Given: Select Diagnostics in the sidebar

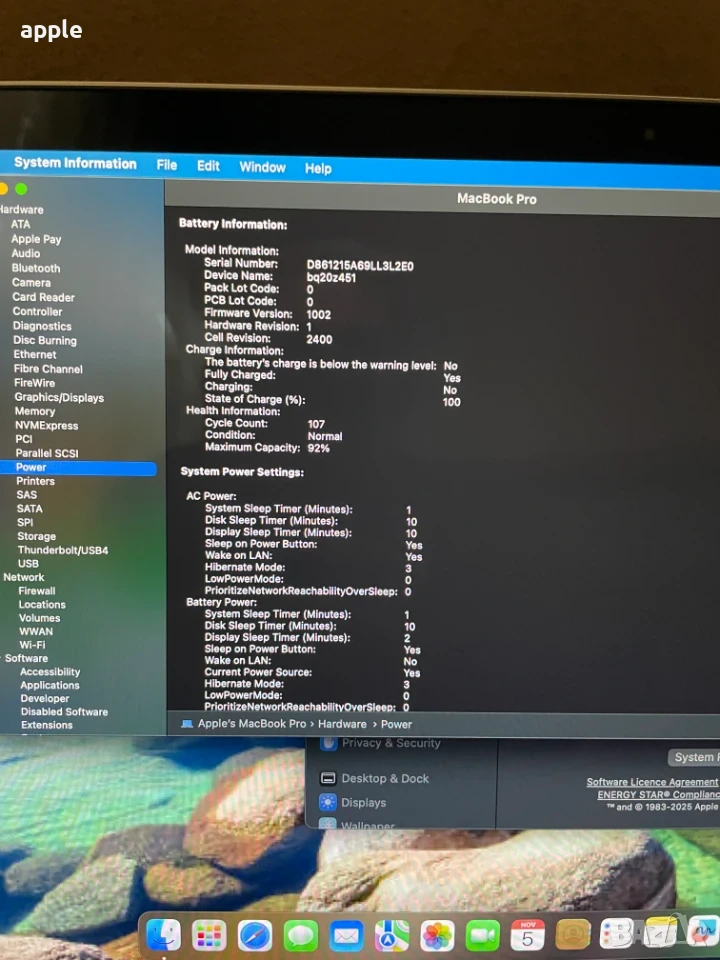Looking at the screenshot, I should (x=42, y=326).
